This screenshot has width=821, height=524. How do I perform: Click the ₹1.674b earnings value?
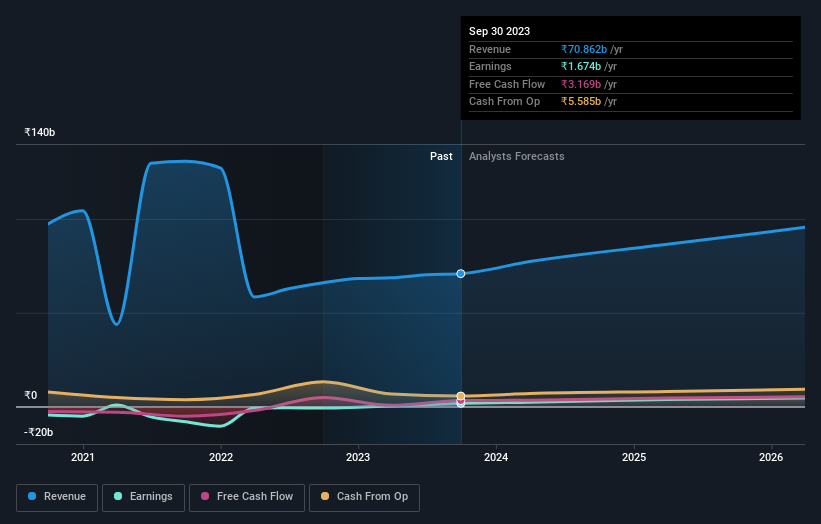coord(581,66)
